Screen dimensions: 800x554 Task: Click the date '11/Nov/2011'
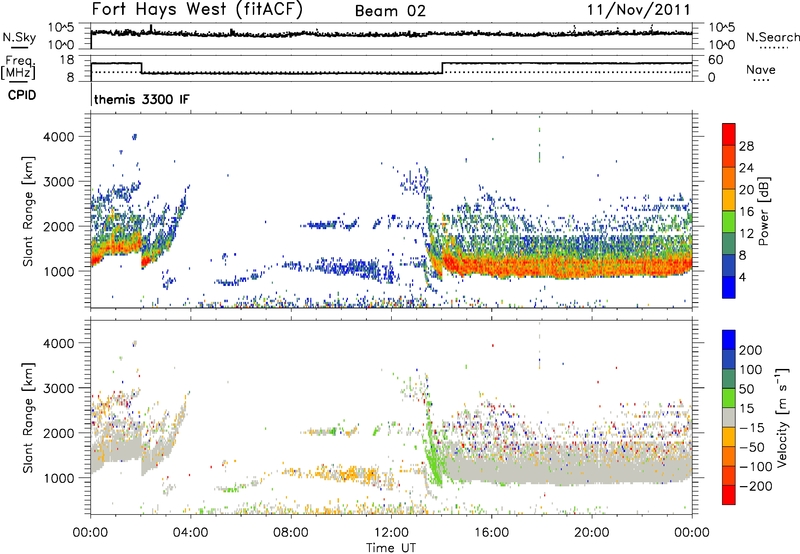pyautogui.click(x=639, y=10)
